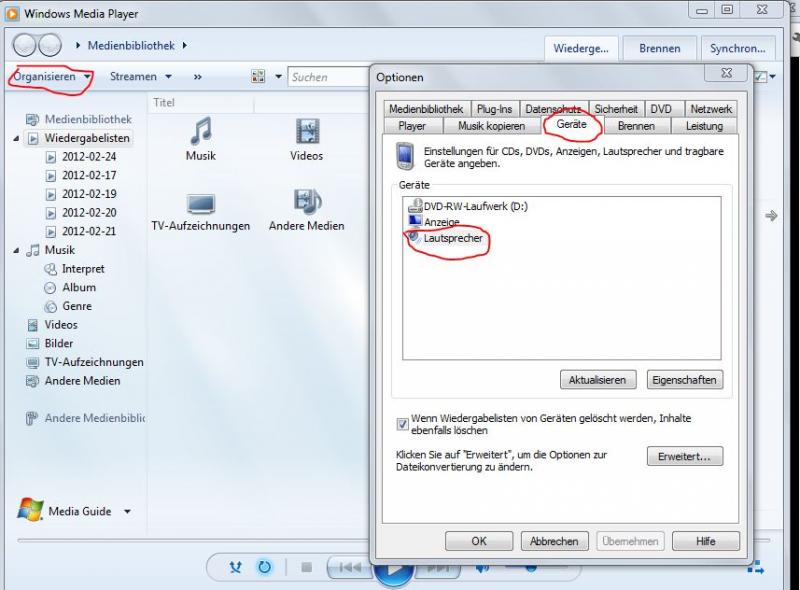This screenshot has height=590, width=800.
Task: Switch to the Sicherheit tab
Action: click(x=616, y=109)
